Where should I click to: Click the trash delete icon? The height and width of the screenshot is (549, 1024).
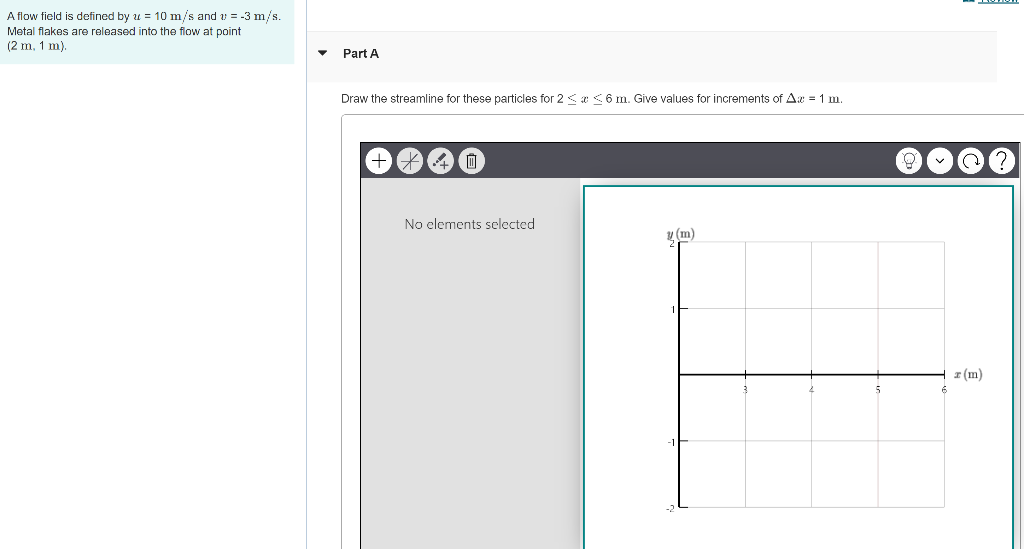pos(472,161)
